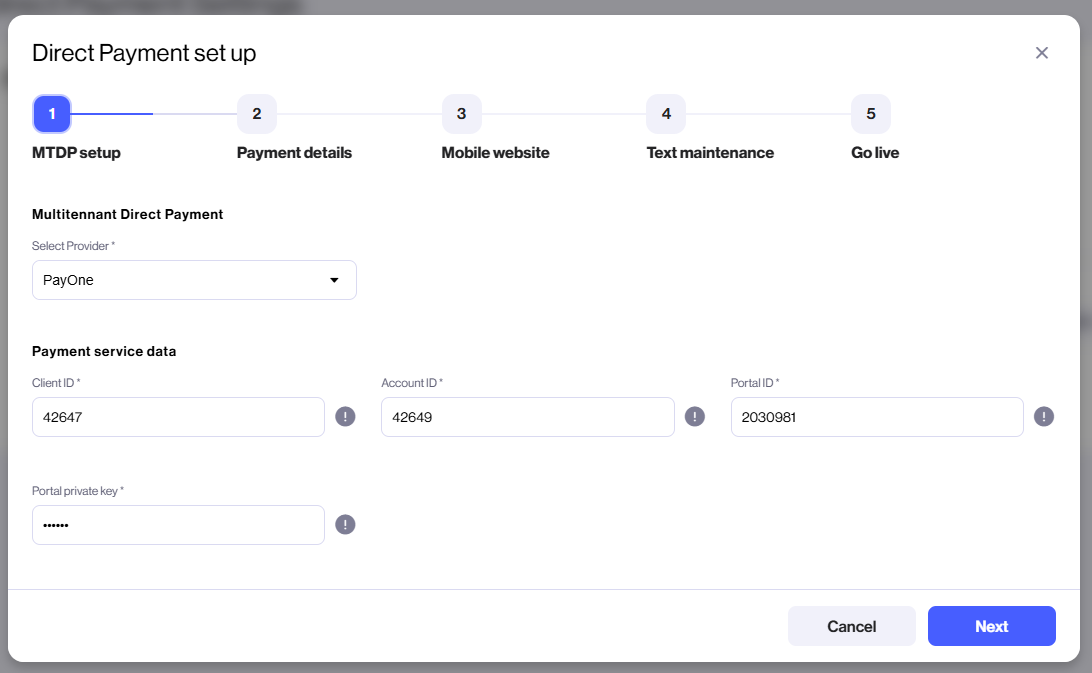1092x673 pixels.
Task: Focus the Client ID input field
Action: (178, 417)
